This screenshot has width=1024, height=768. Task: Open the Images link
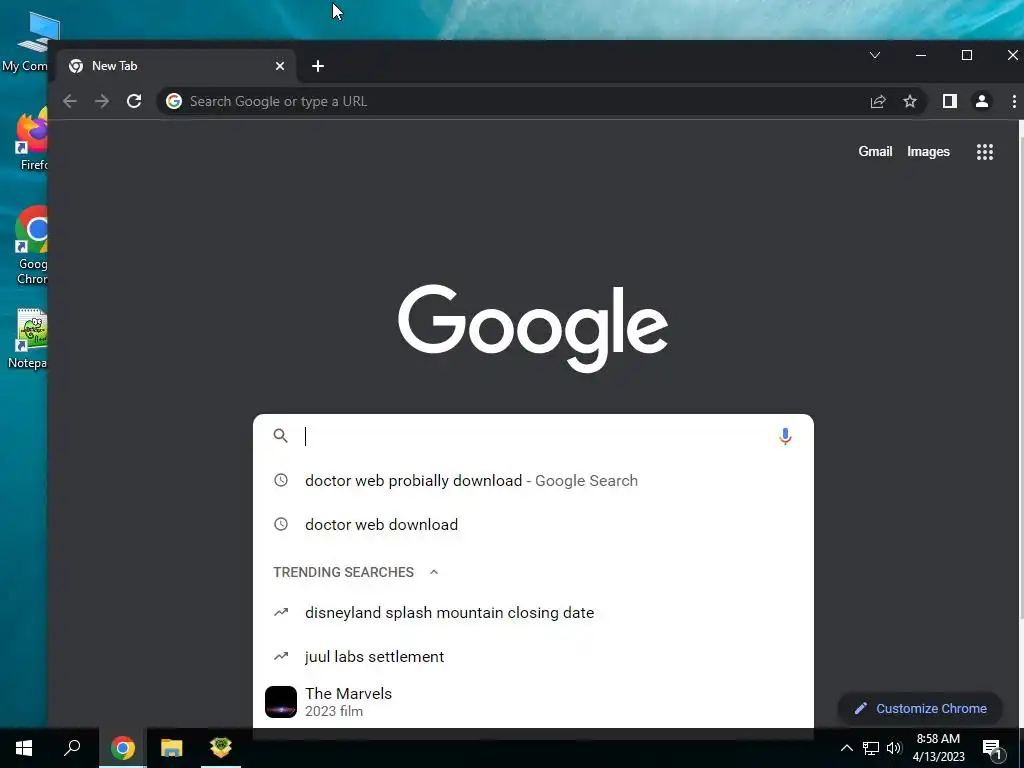point(928,152)
